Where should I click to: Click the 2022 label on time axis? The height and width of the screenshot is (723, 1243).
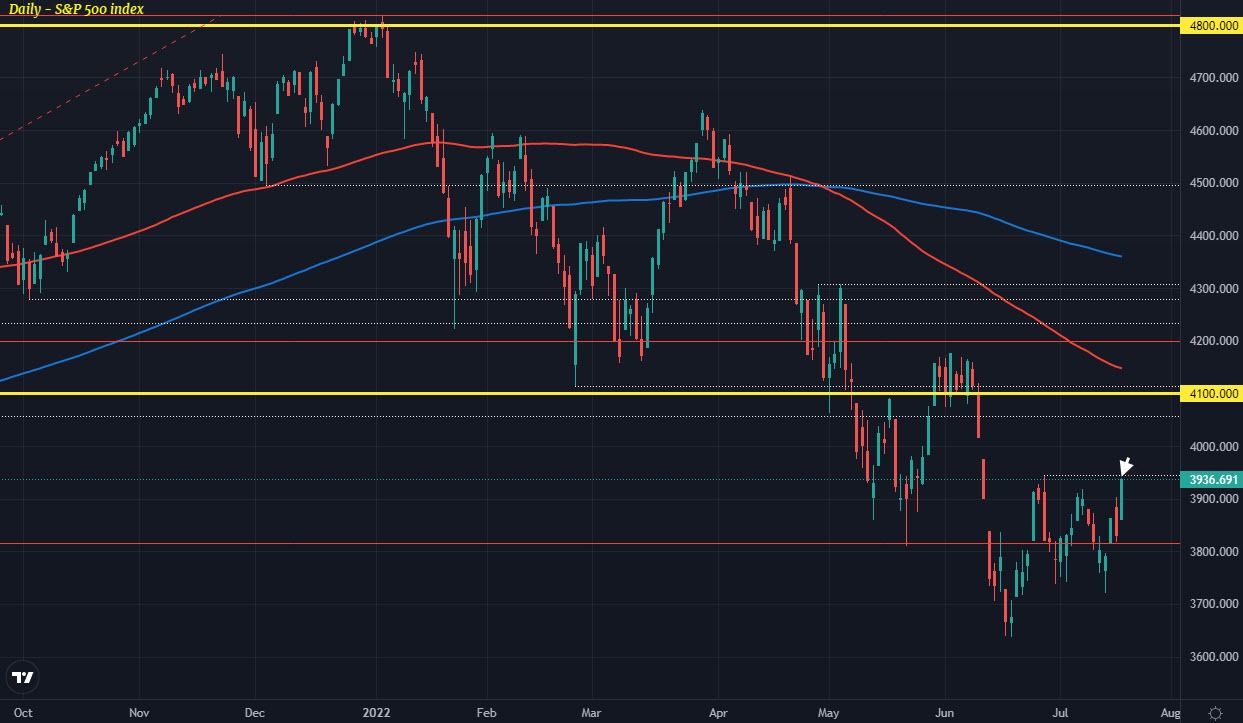[377, 713]
